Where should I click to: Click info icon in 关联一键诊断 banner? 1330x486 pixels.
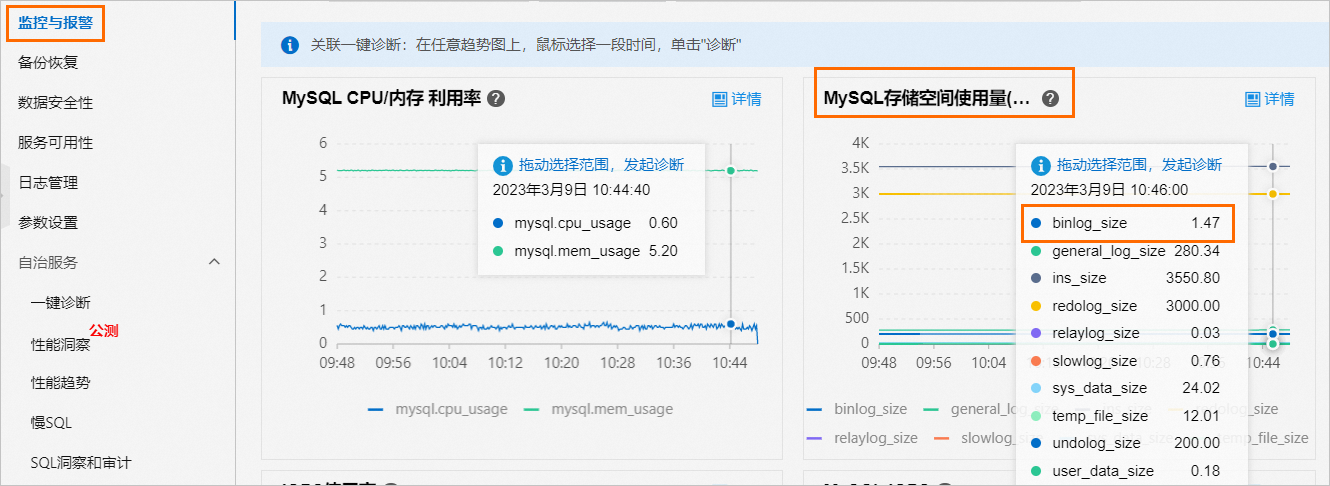point(290,45)
